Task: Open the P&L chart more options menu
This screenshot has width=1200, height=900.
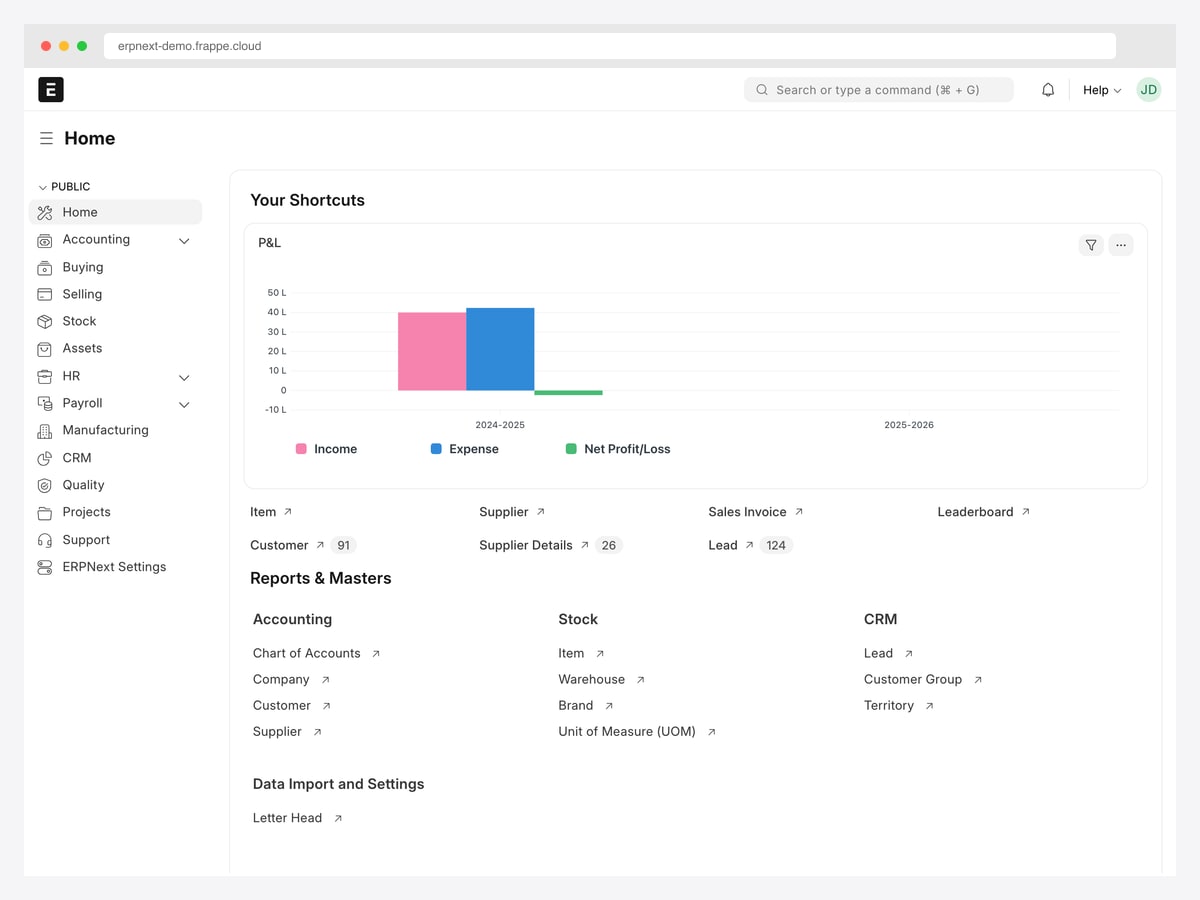Action: point(1121,245)
